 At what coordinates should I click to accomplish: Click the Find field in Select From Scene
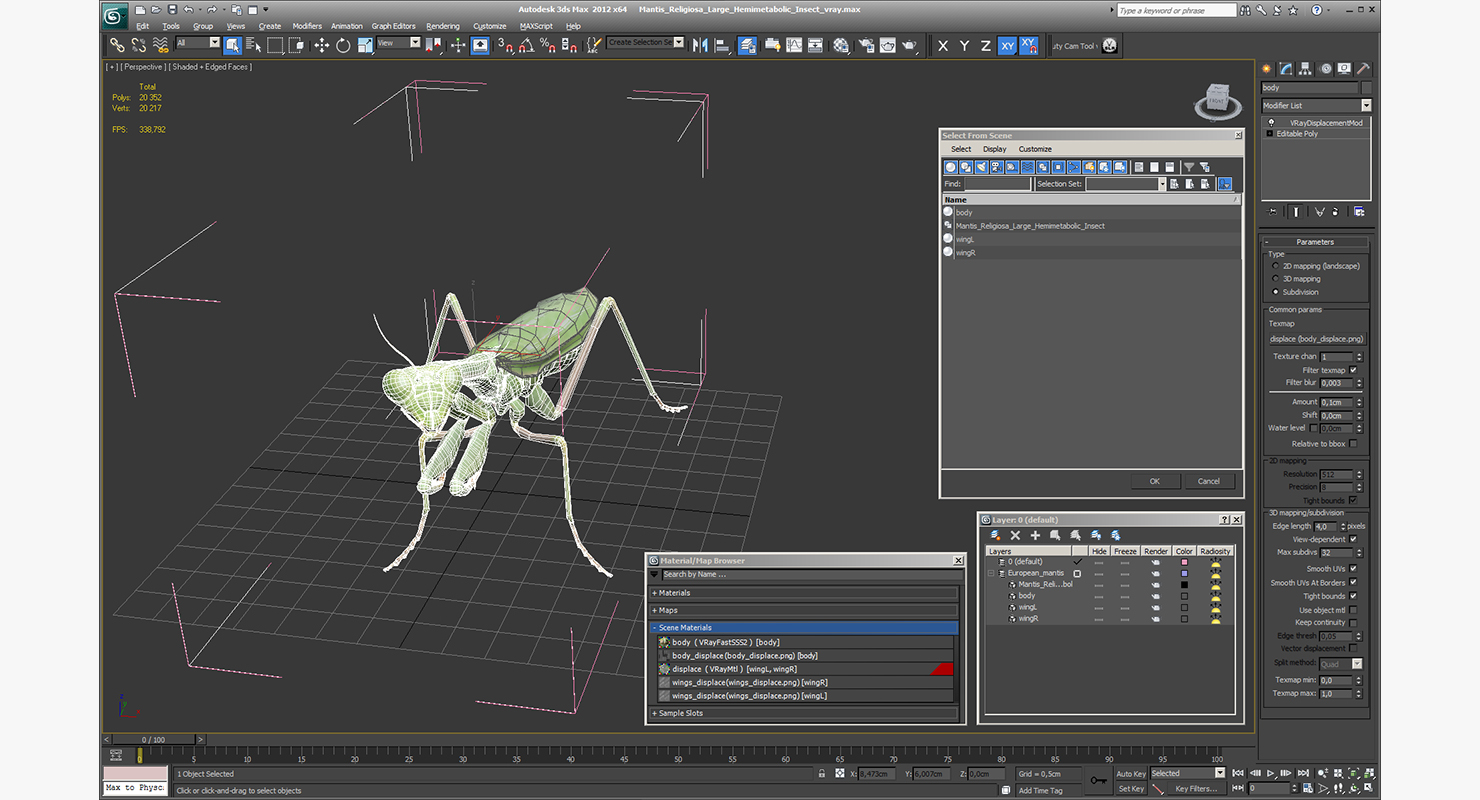[997, 184]
